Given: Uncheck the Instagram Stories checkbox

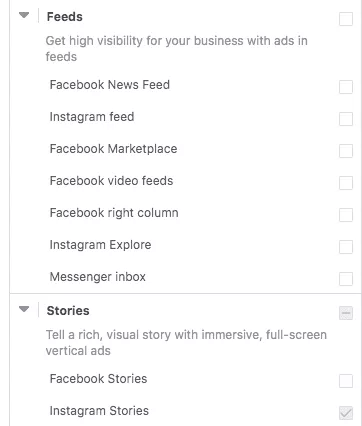Looking at the screenshot, I should coord(346,413).
